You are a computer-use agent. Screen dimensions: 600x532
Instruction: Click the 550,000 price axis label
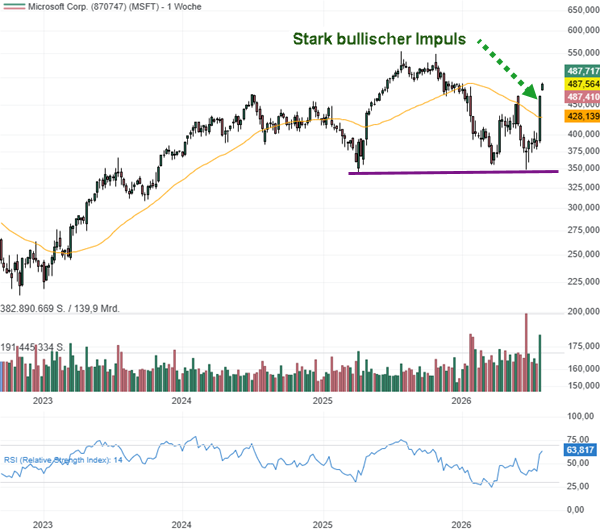tap(584, 52)
